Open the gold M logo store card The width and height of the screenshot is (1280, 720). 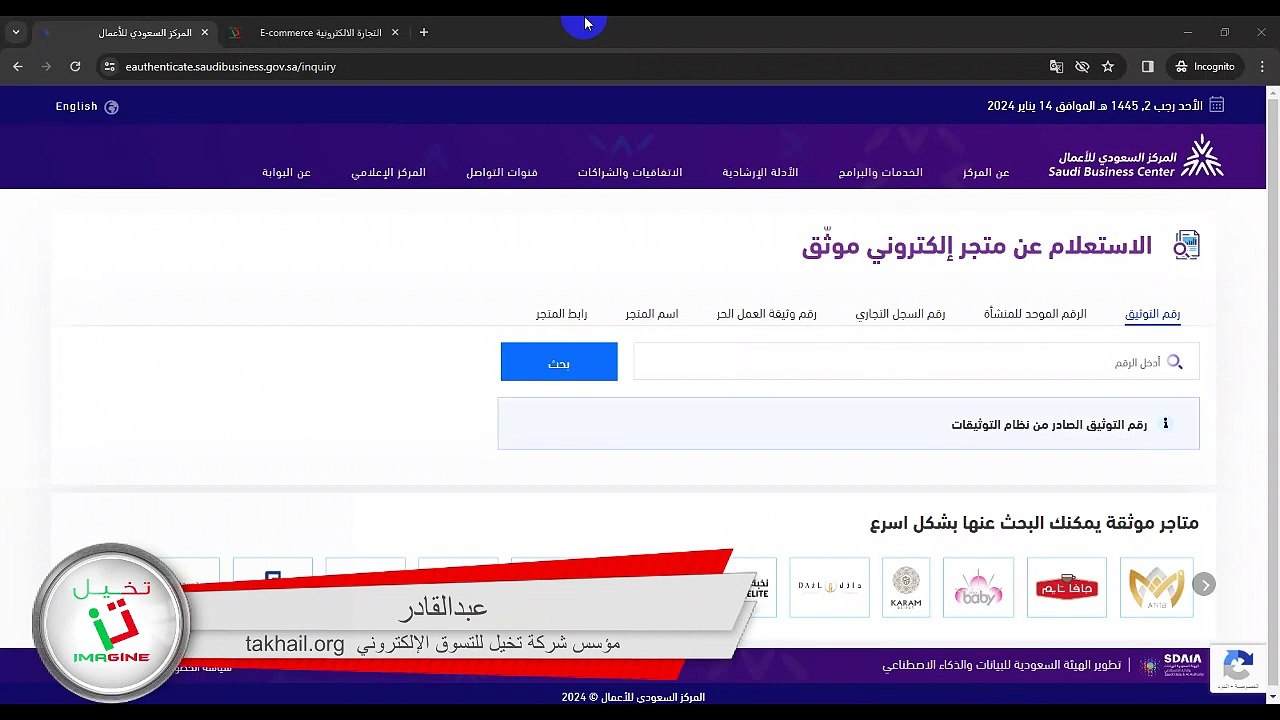point(1157,587)
